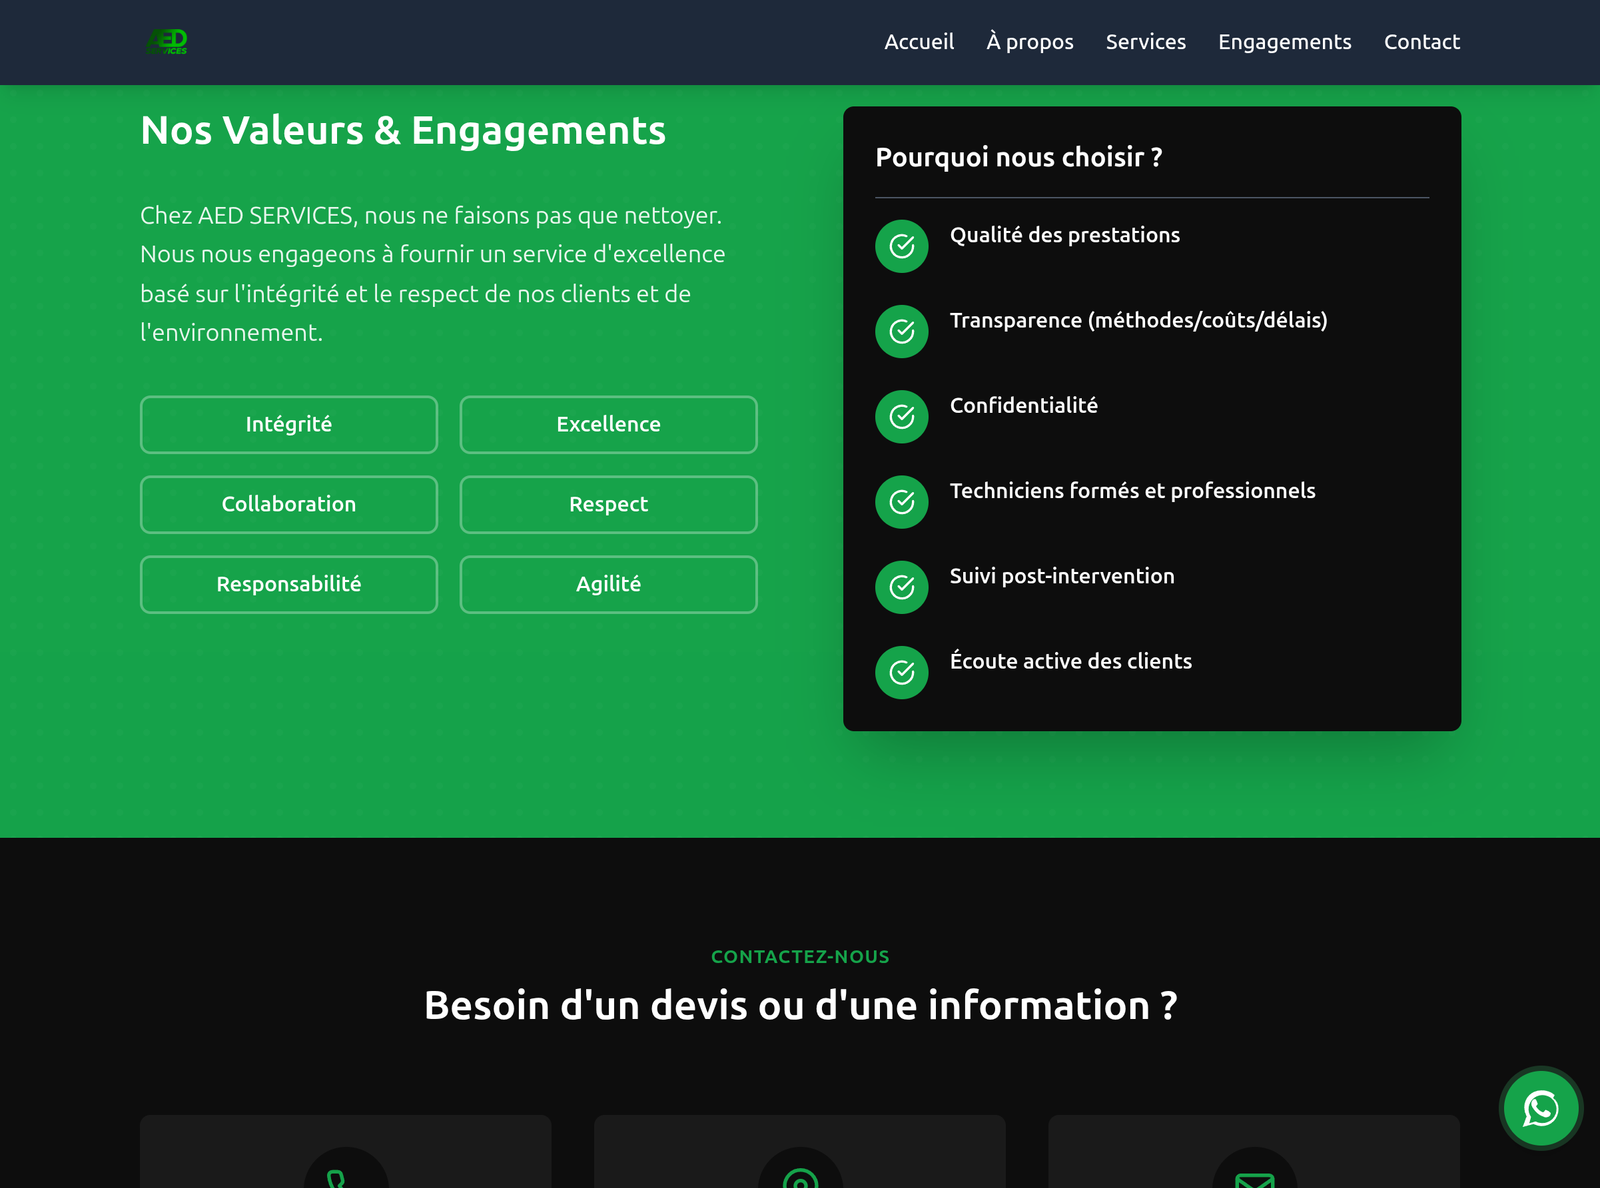Click the Nos Valeurs & Engagements heading
This screenshot has width=1600, height=1188.
(403, 131)
